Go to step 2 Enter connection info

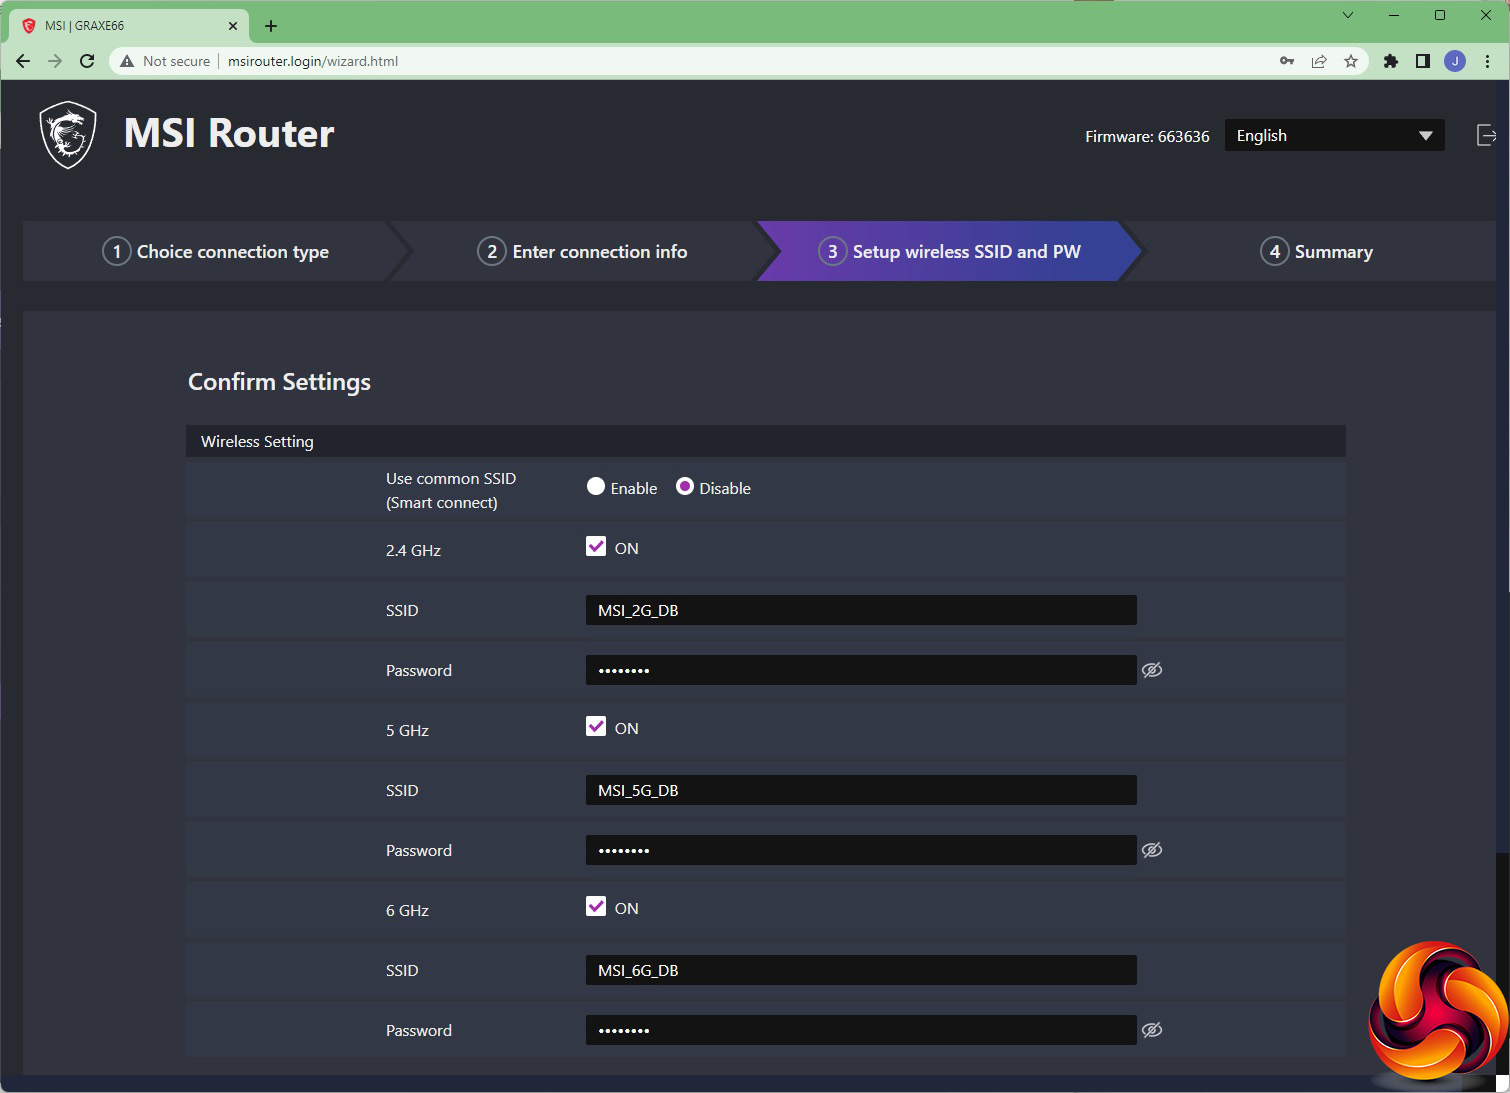click(583, 251)
